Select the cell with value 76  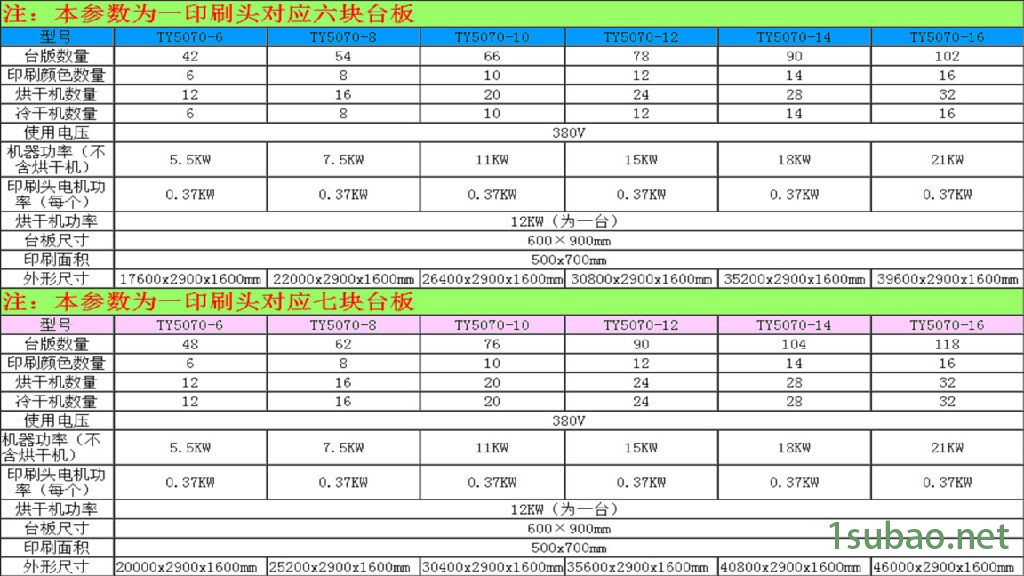(x=491, y=344)
